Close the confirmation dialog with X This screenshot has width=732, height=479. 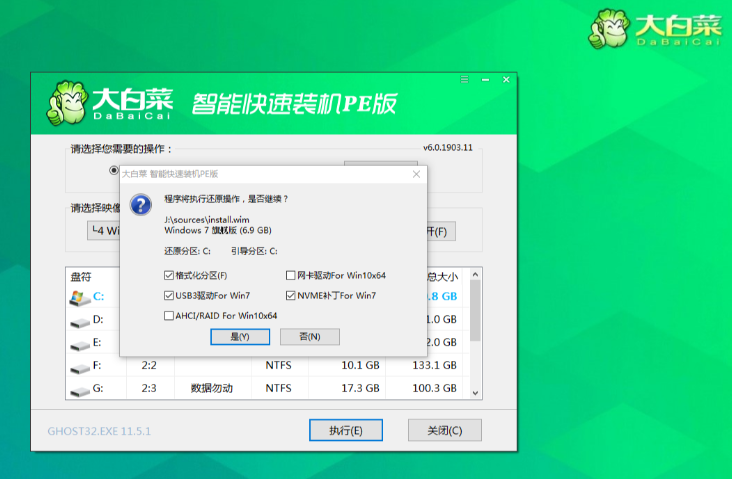point(416,174)
